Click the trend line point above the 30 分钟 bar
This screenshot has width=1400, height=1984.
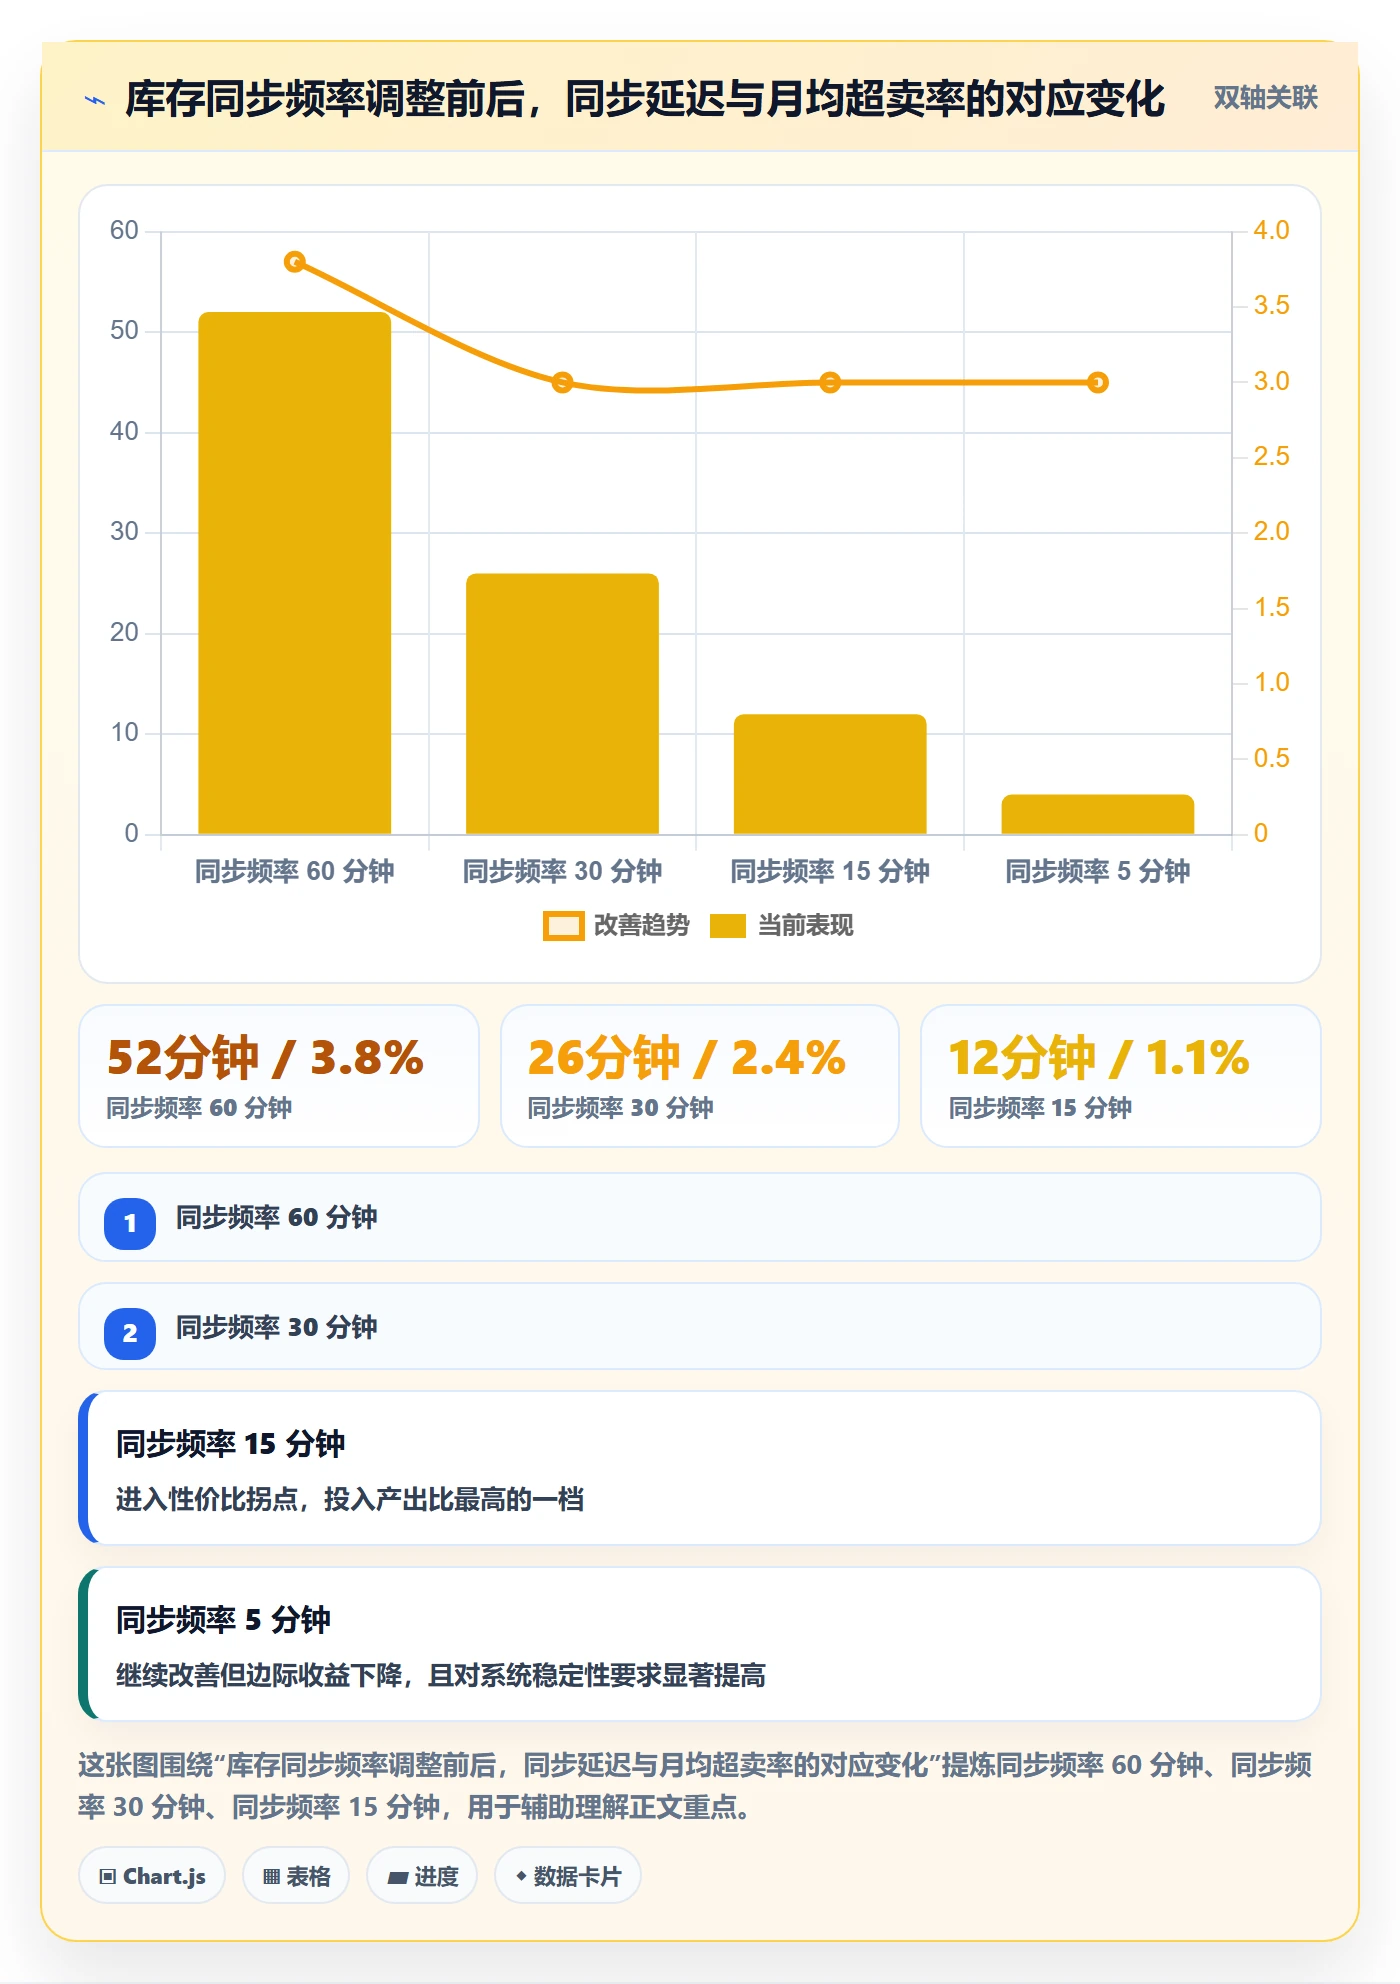coord(563,382)
